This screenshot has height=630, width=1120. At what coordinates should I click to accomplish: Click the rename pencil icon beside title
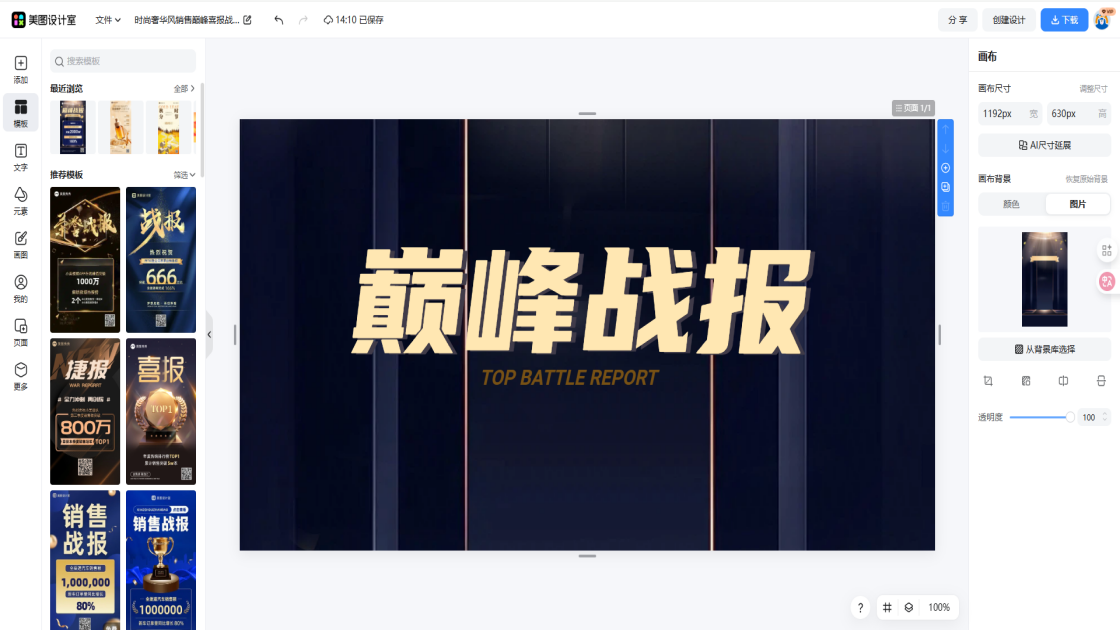[x=248, y=20]
